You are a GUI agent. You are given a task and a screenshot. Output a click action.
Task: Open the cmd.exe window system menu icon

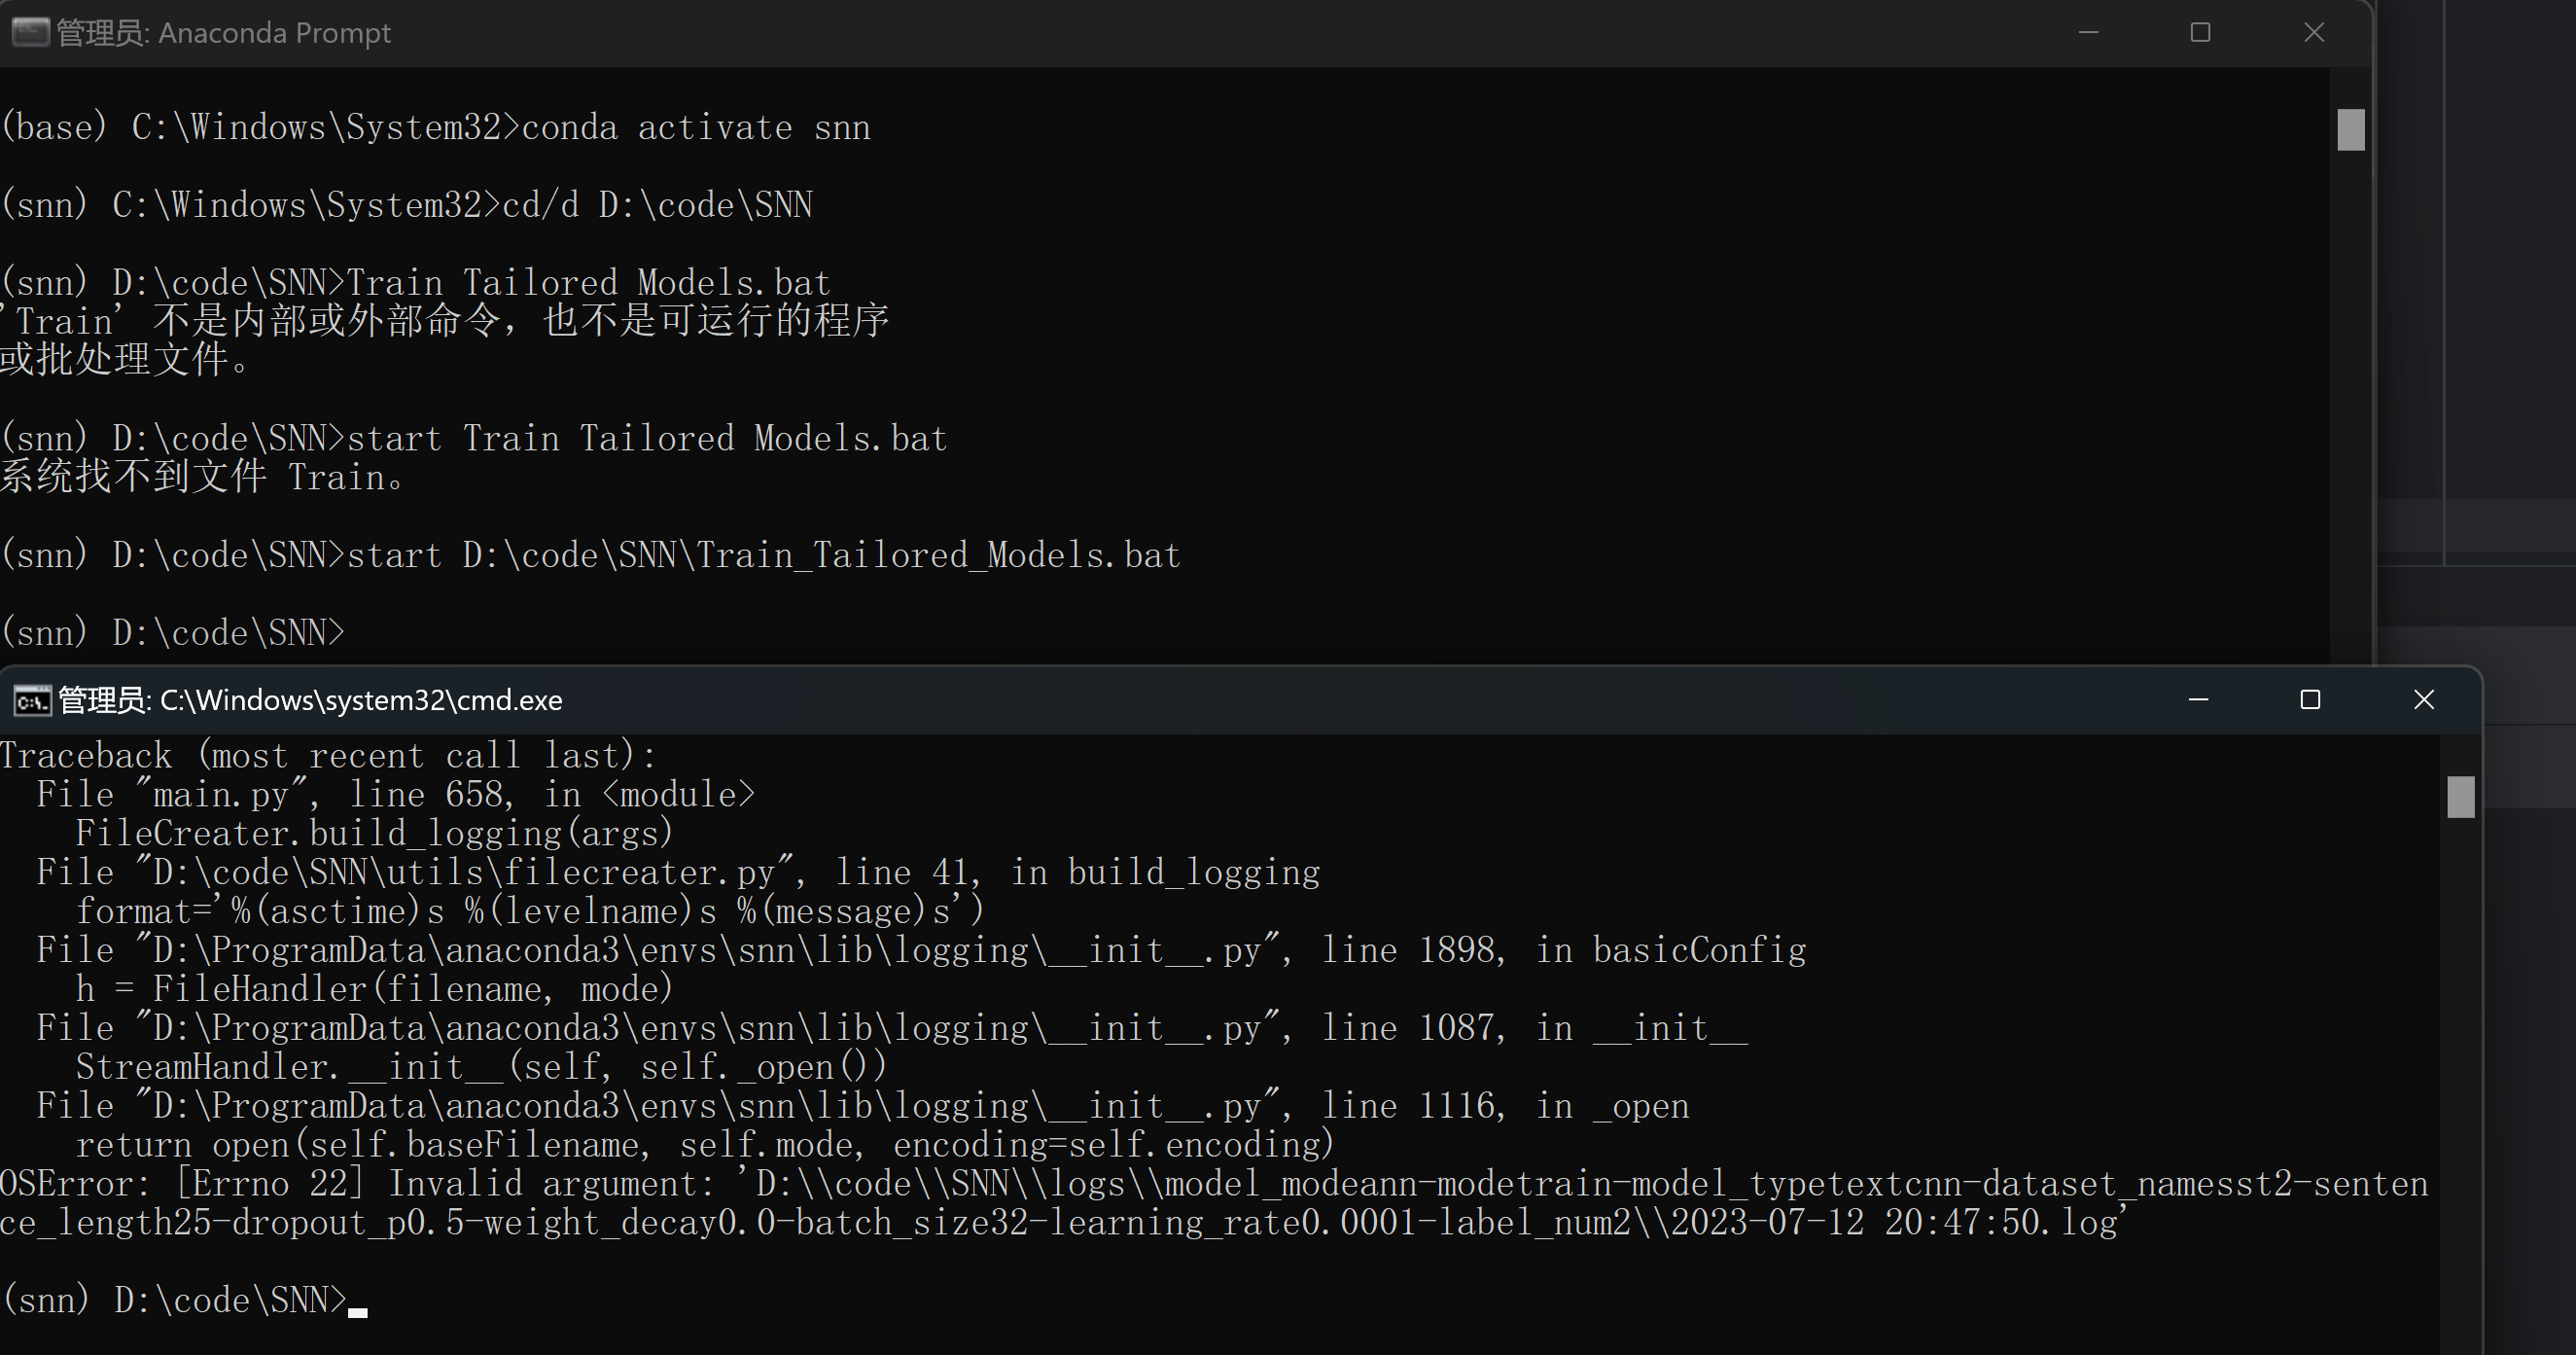pos(32,701)
